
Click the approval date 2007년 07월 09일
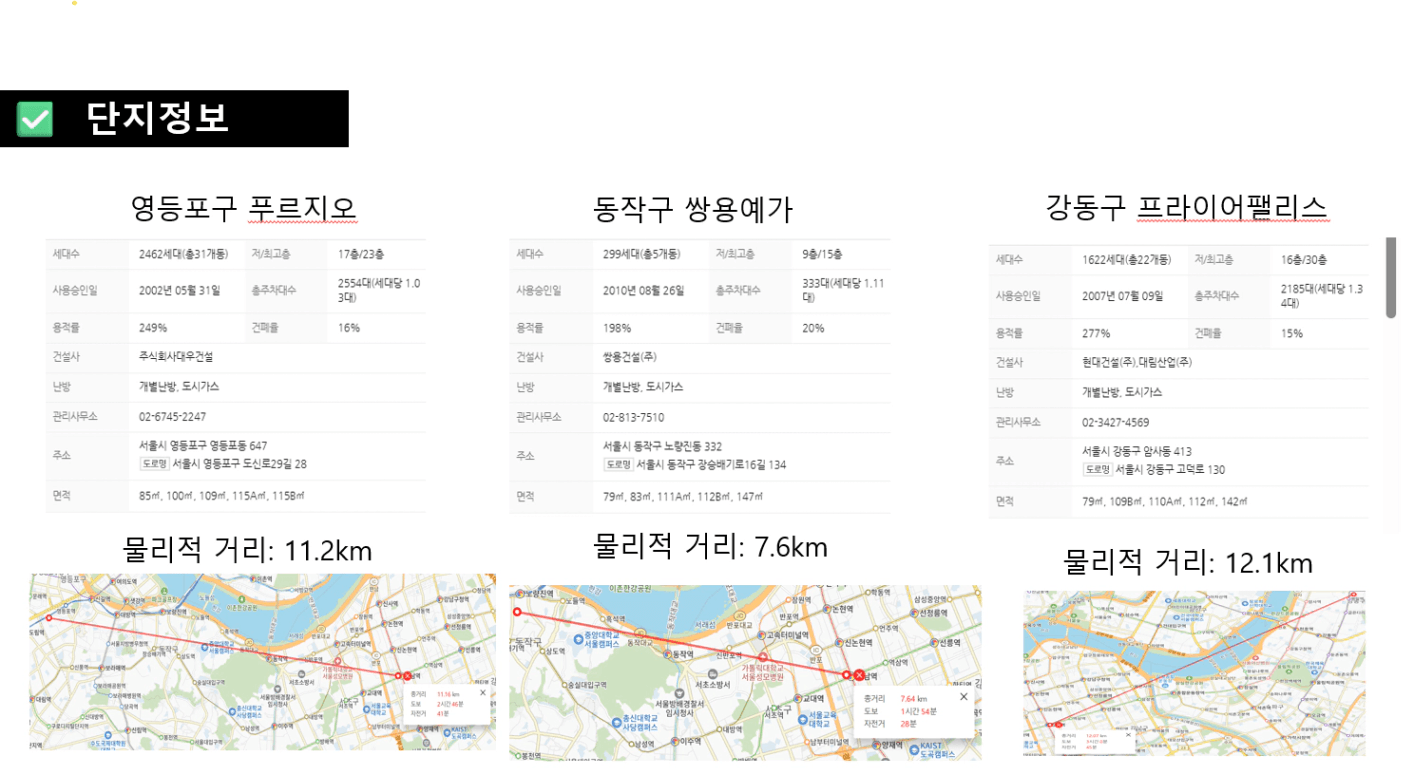coord(1123,296)
